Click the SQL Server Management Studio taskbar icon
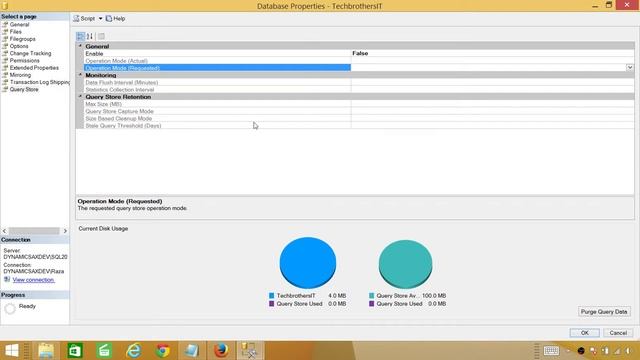Screen dimensions: 640x360 250,351
